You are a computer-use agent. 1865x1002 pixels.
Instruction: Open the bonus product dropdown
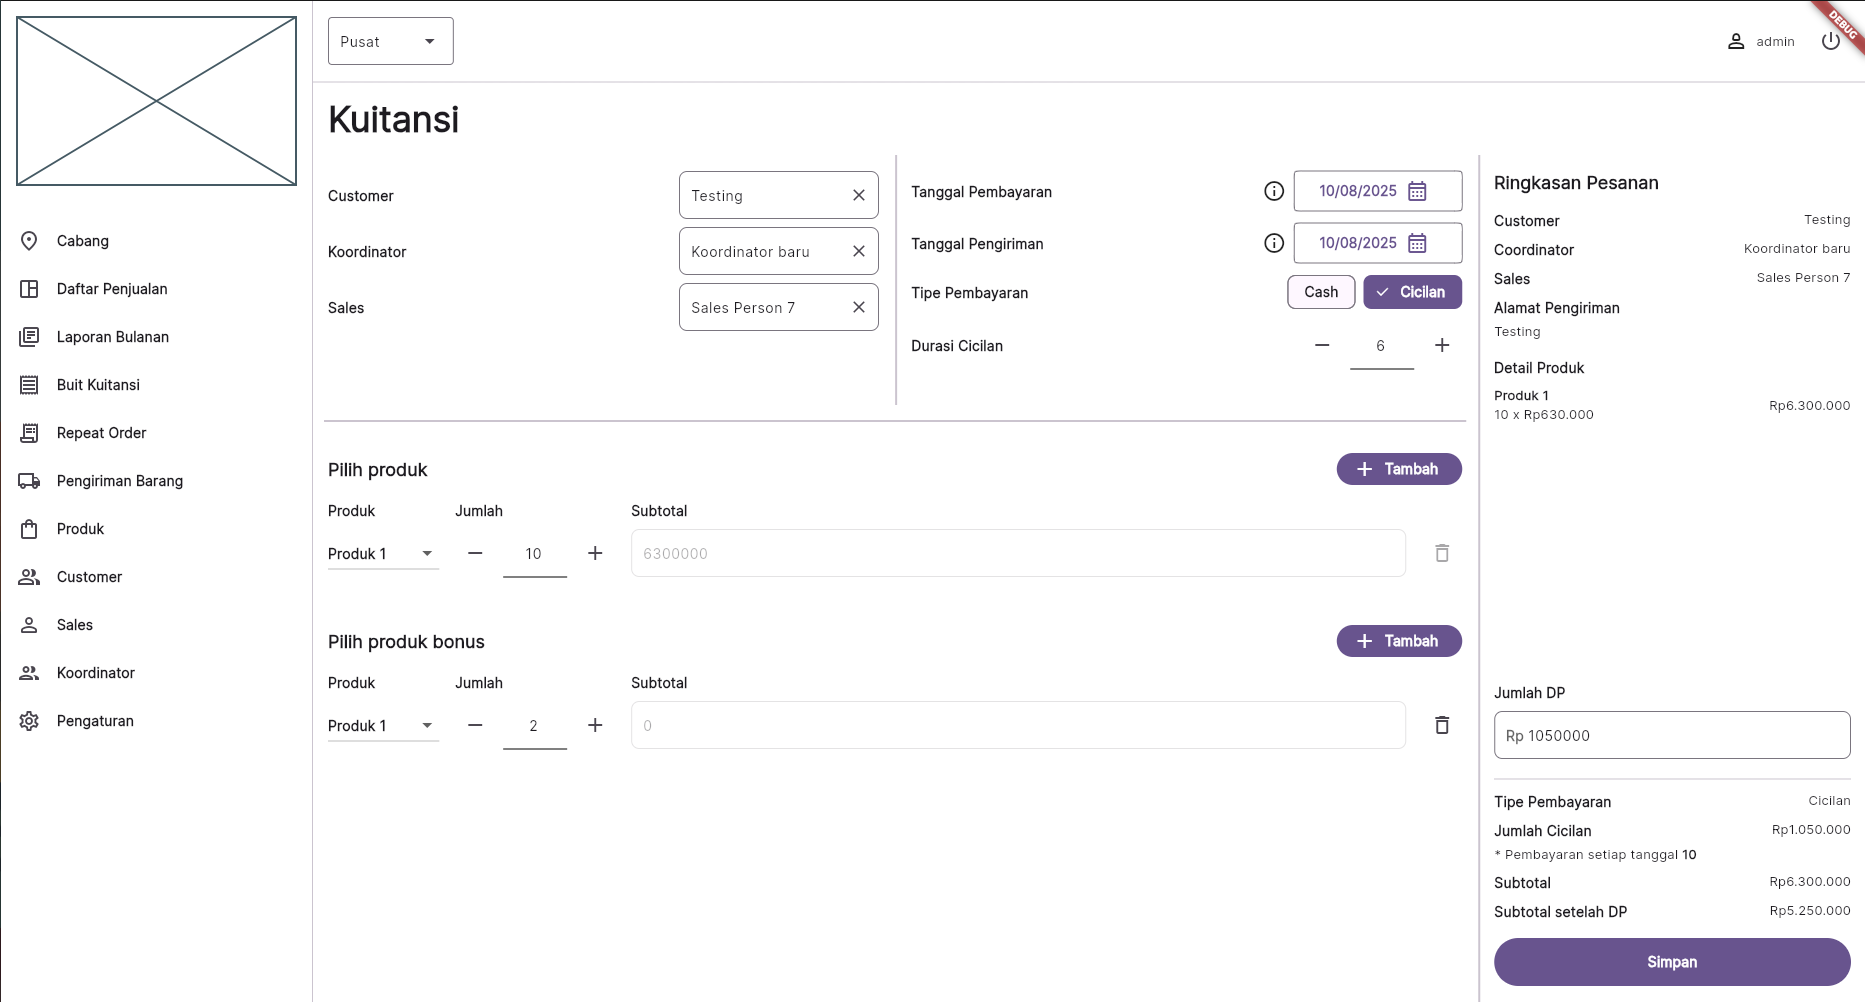[382, 725]
